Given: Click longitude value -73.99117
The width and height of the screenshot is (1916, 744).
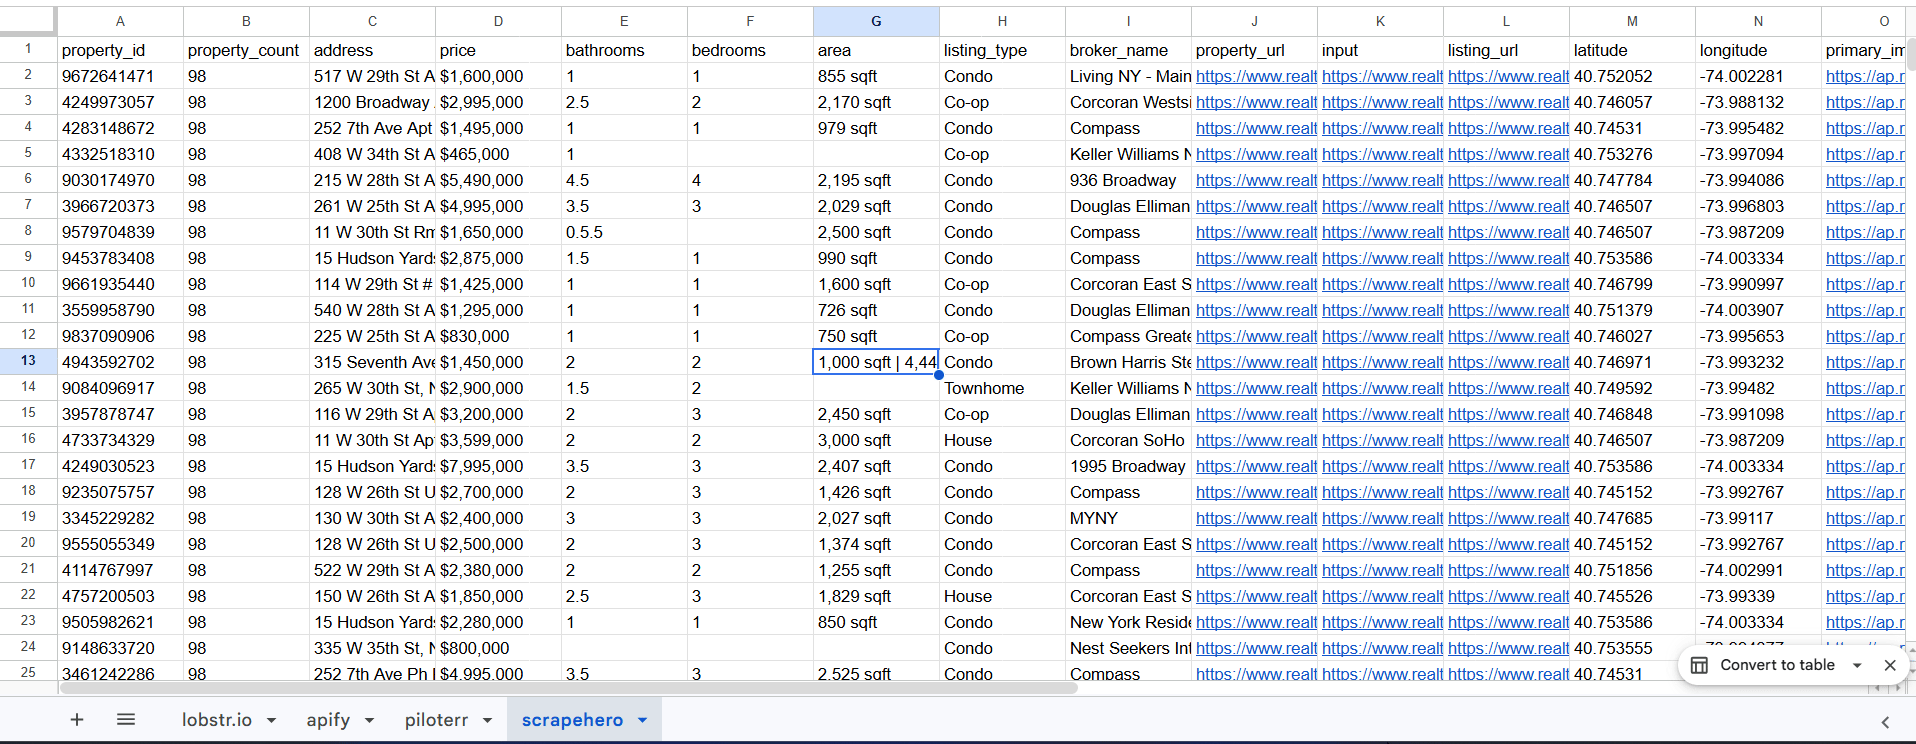Looking at the screenshot, I should coord(1758,518).
